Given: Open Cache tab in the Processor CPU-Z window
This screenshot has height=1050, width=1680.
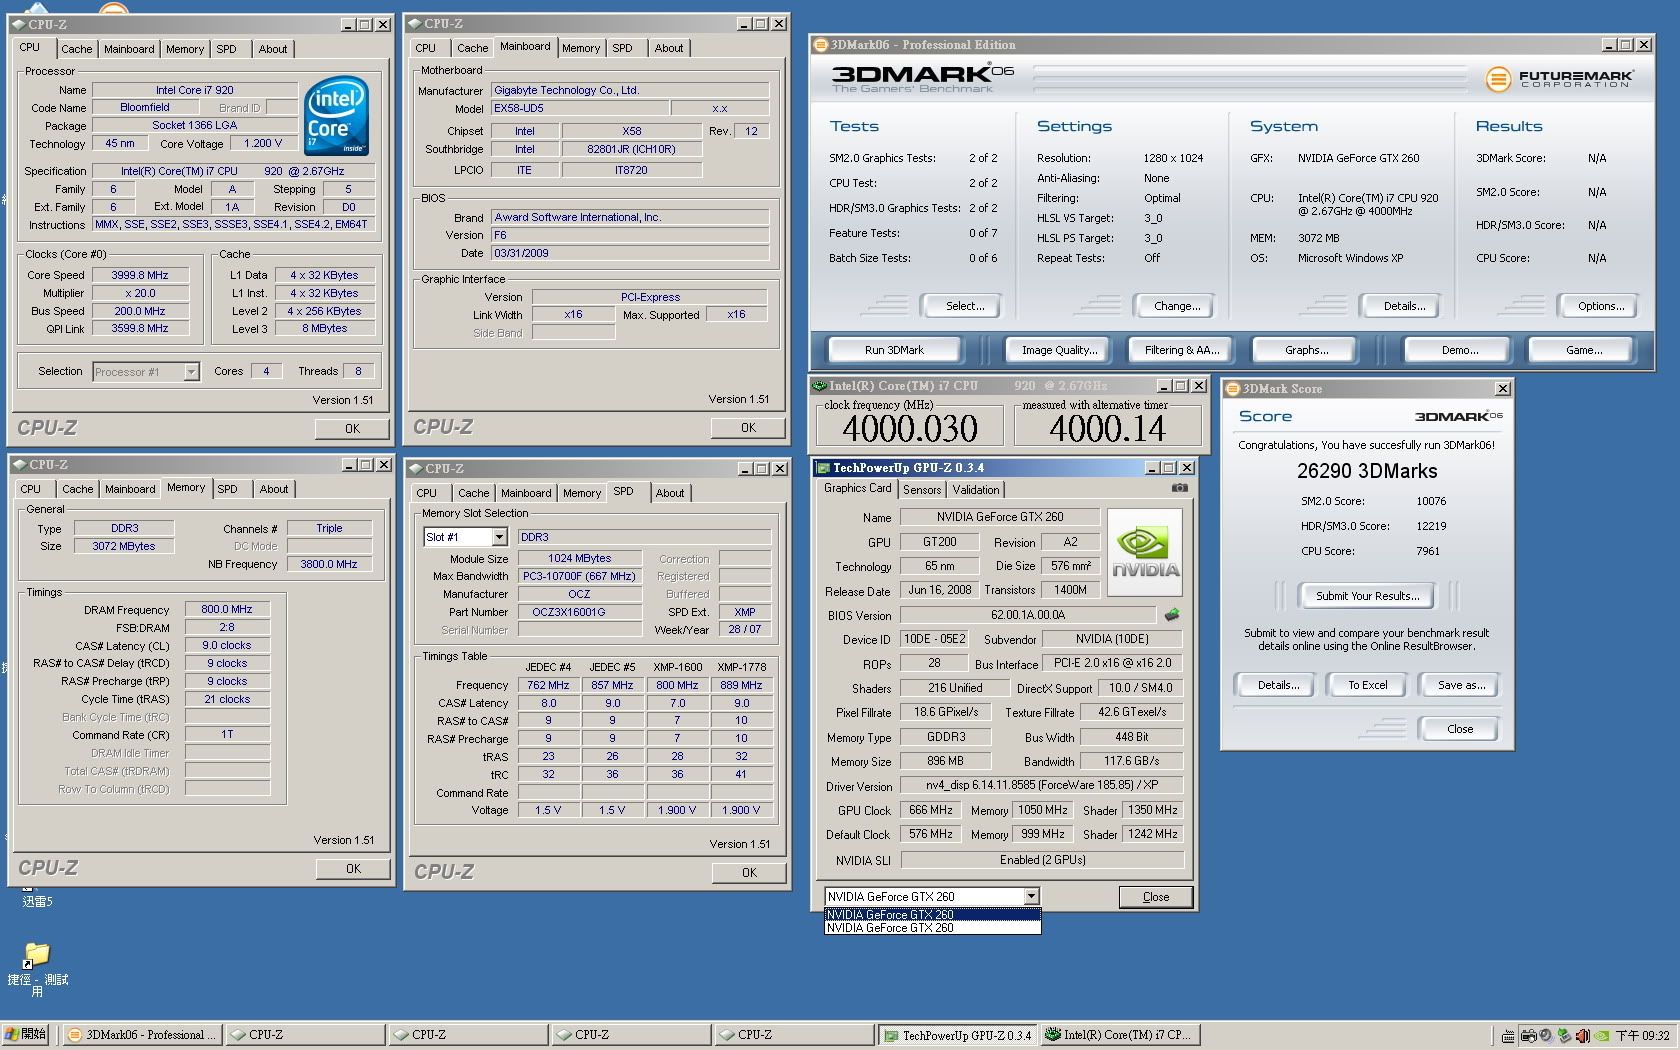Looking at the screenshot, I should pos(76,49).
